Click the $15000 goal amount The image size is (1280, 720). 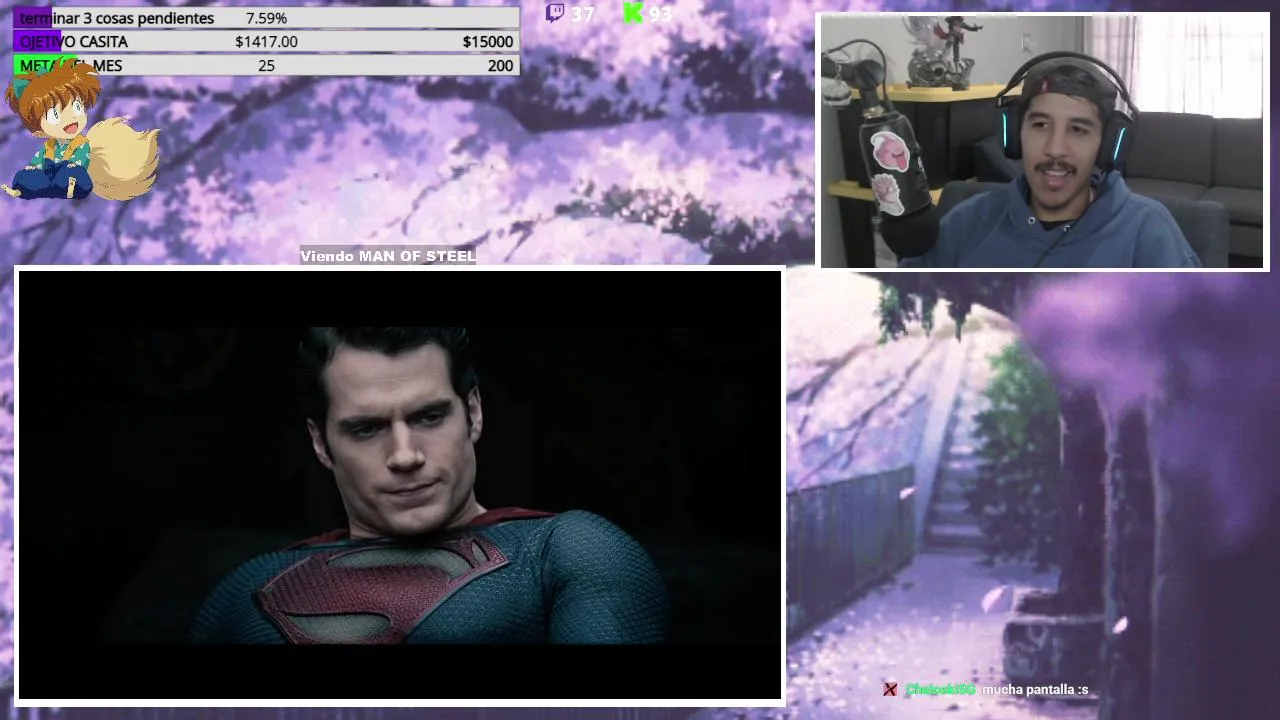pyautogui.click(x=488, y=41)
